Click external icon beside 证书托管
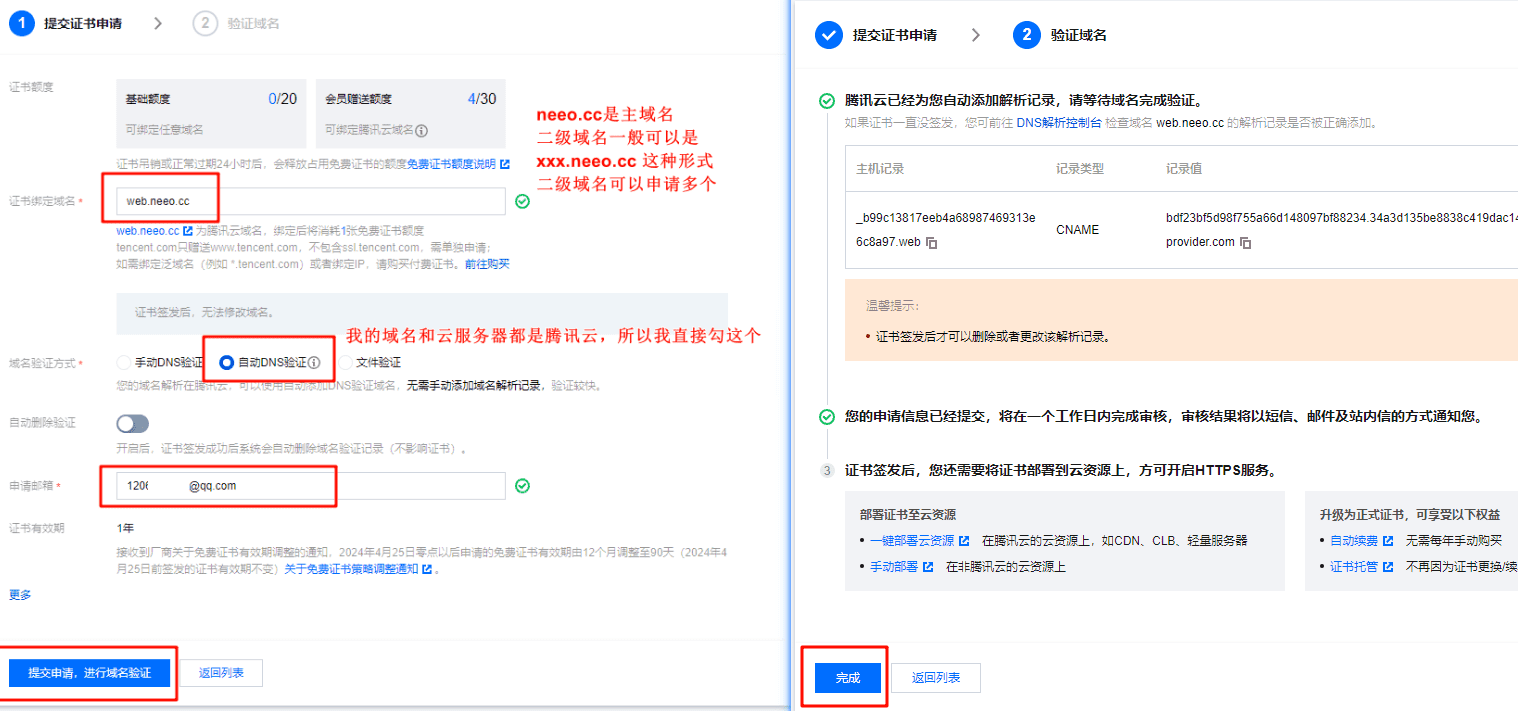The height and width of the screenshot is (711, 1518). coord(1387,567)
